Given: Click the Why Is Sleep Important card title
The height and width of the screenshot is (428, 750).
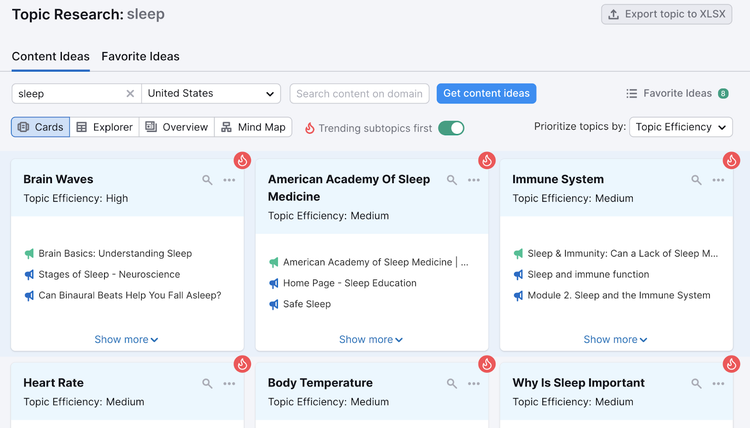Looking at the screenshot, I should (579, 383).
